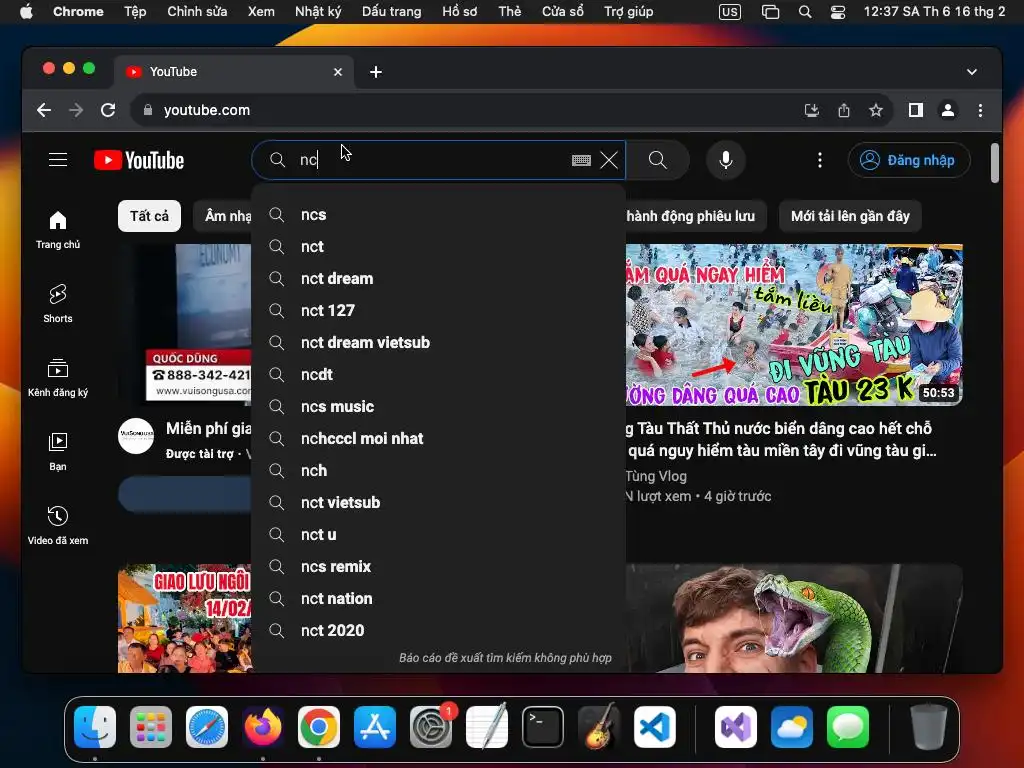
Task: Open the Nhật ký menu
Action: tap(318, 12)
